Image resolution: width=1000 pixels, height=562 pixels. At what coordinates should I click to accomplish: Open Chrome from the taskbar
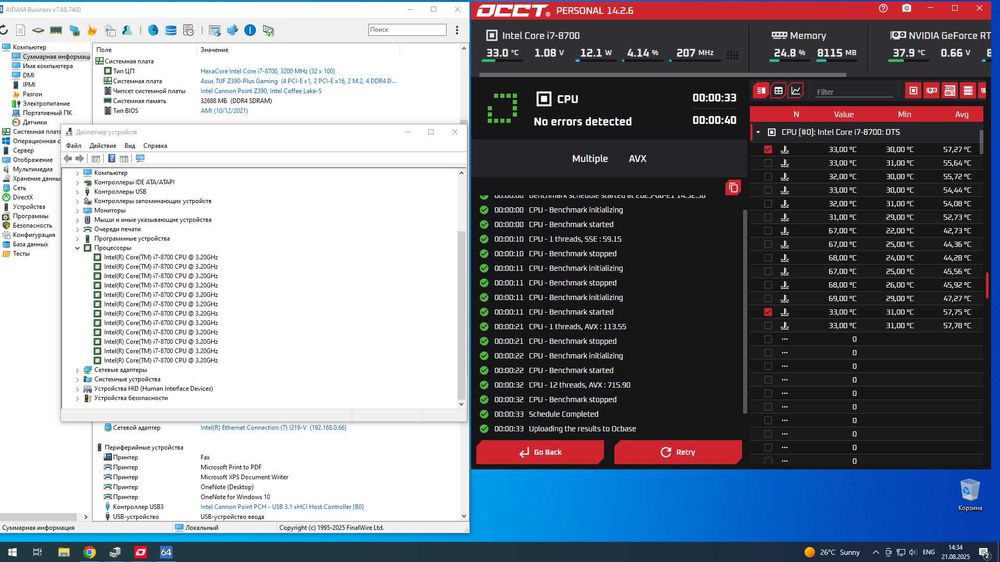(89, 552)
